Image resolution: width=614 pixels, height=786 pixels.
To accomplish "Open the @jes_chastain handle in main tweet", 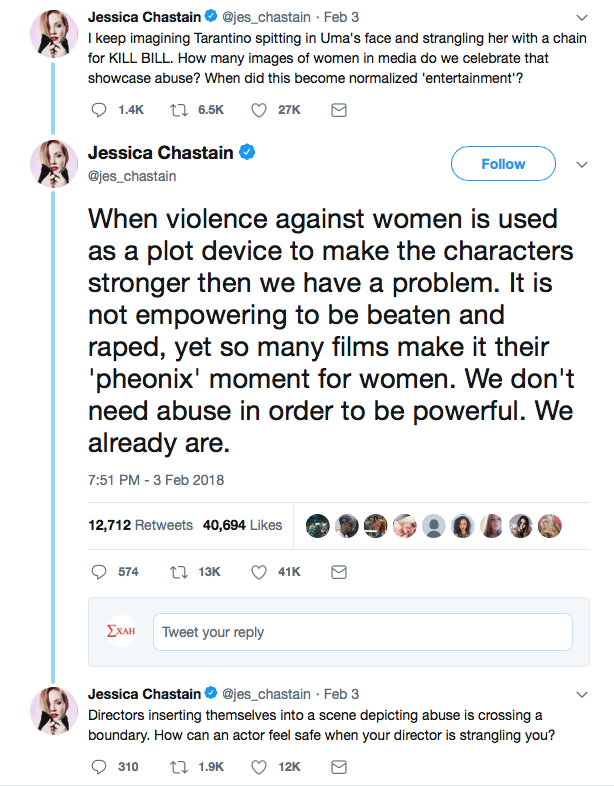I will pyautogui.click(x=132, y=176).
